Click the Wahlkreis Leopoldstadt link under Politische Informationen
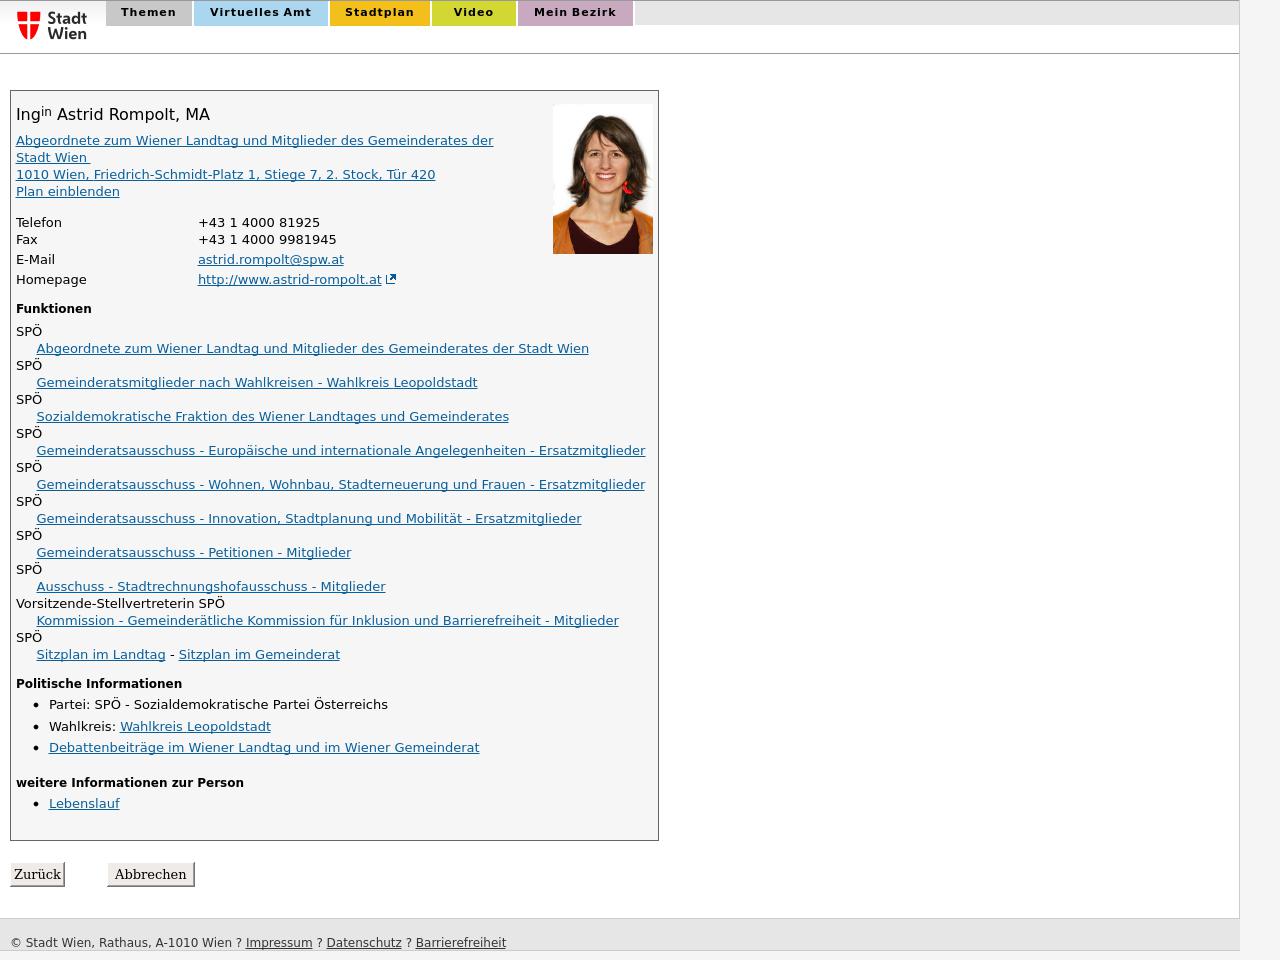 (195, 727)
